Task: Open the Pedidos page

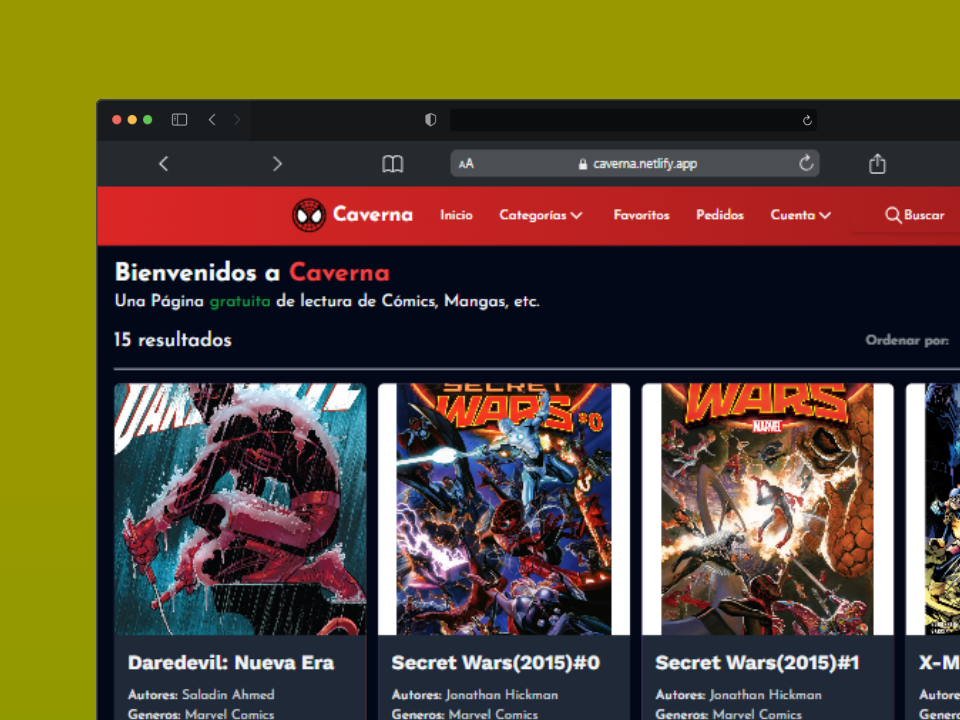Action: tap(719, 215)
